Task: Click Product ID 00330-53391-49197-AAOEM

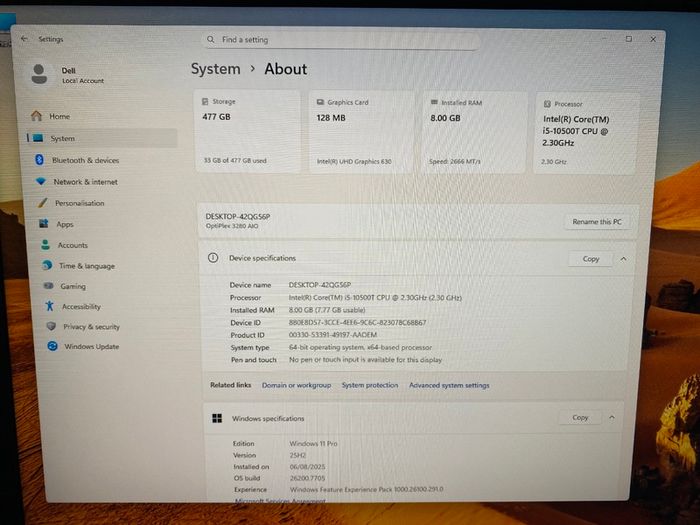Action: [x=333, y=334]
